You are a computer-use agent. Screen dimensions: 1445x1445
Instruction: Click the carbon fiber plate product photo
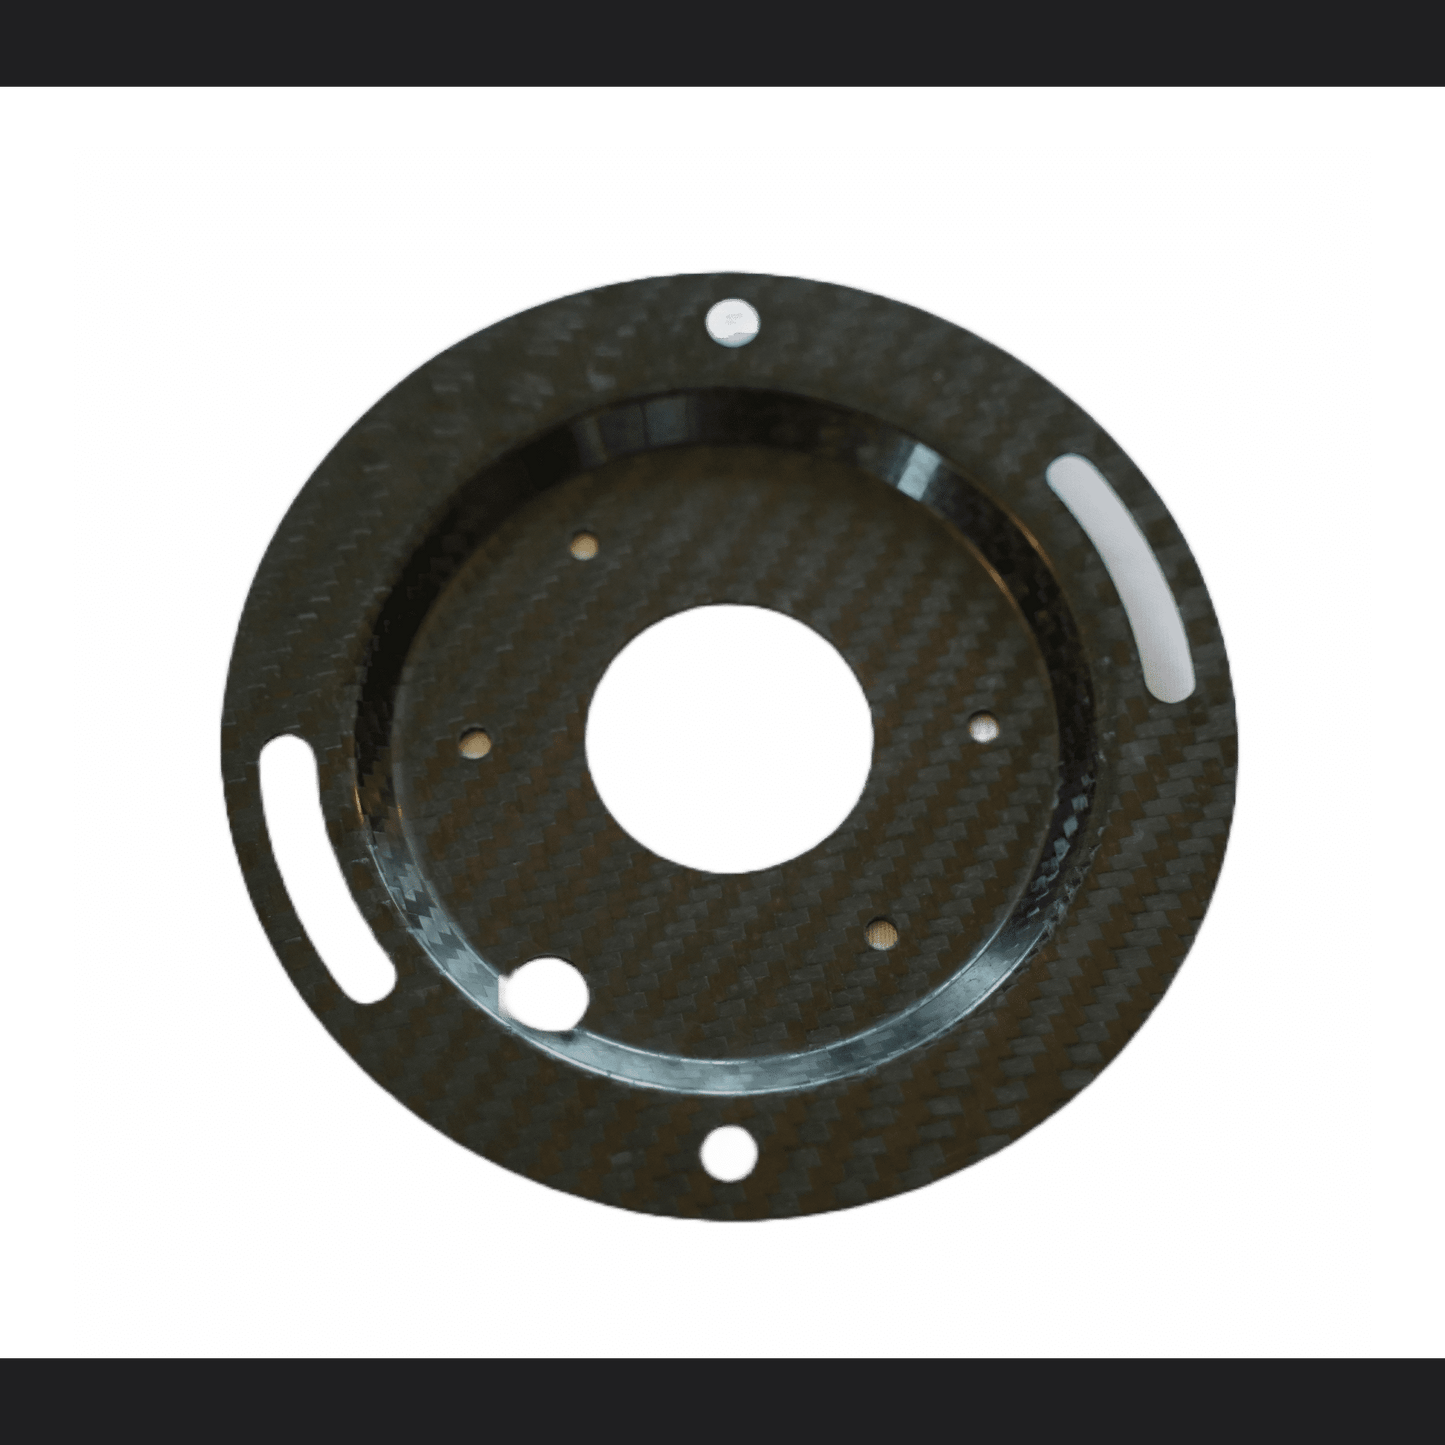pyautogui.click(x=728, y=745)
